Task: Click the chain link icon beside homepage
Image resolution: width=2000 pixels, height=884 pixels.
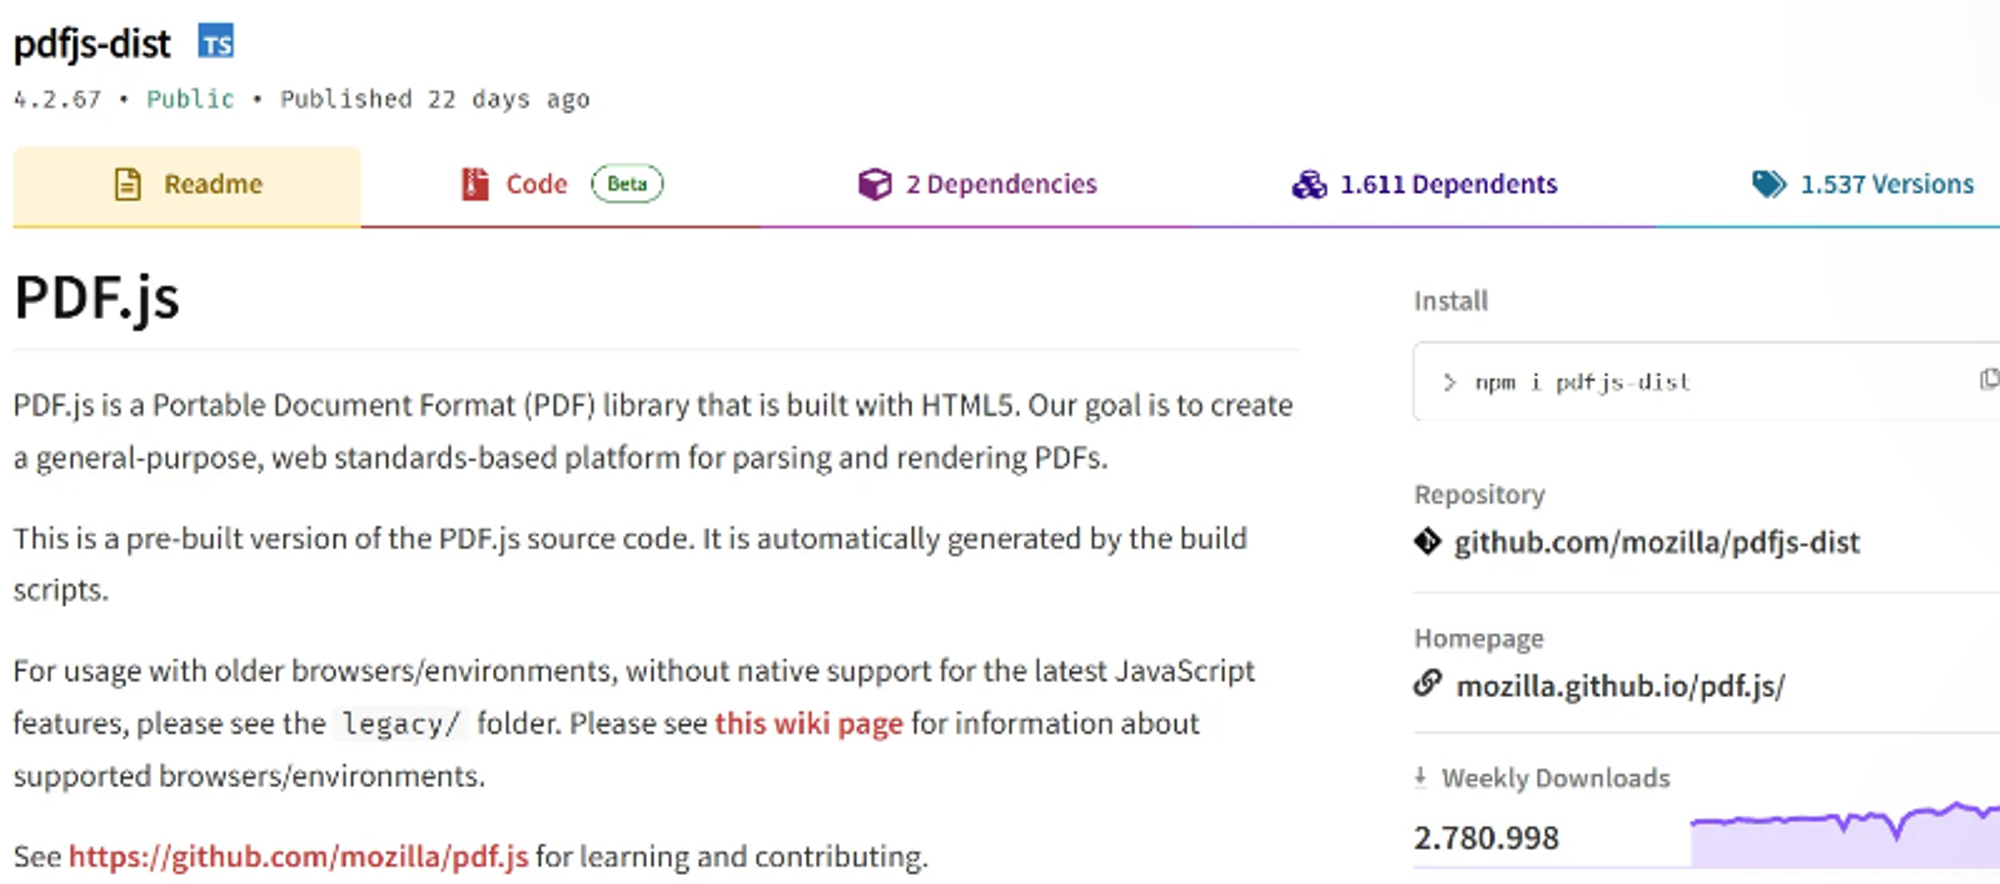Action: (x=1427, y=684)
